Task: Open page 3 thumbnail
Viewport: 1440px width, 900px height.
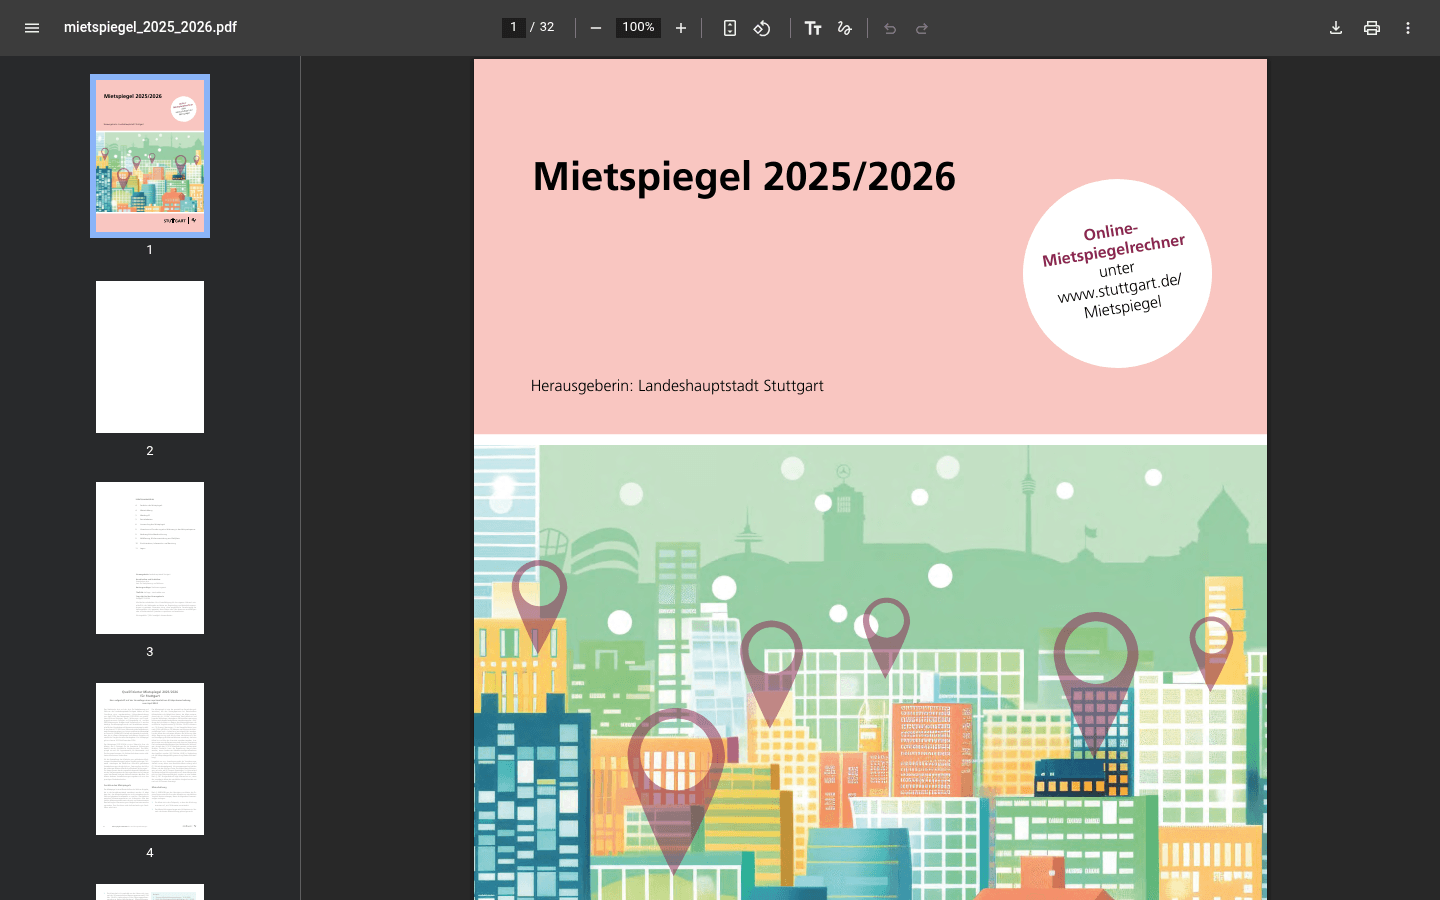Action: click(x=150, y=558)
